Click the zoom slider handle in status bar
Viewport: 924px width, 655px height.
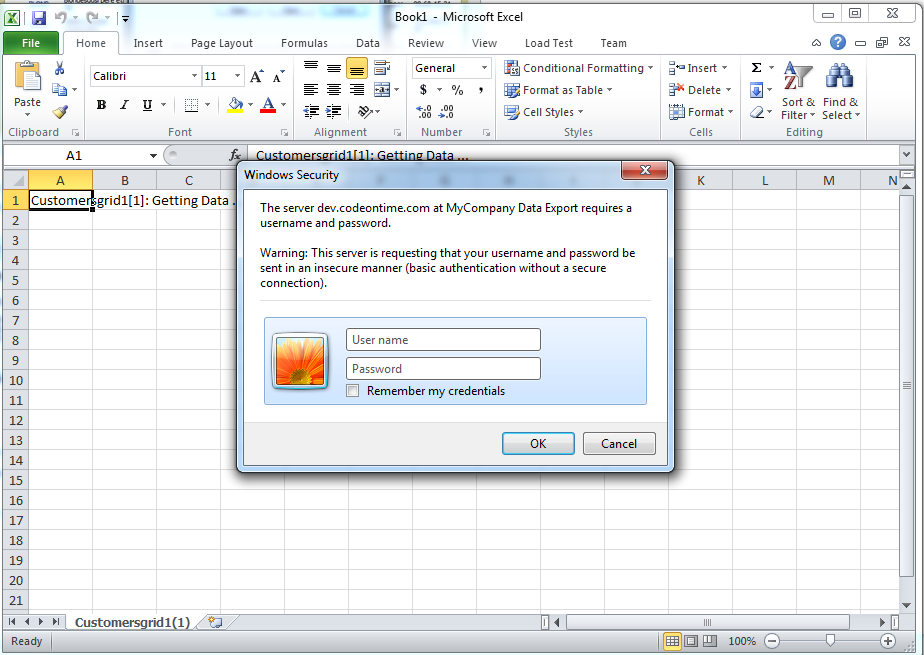tap(830, 640)
